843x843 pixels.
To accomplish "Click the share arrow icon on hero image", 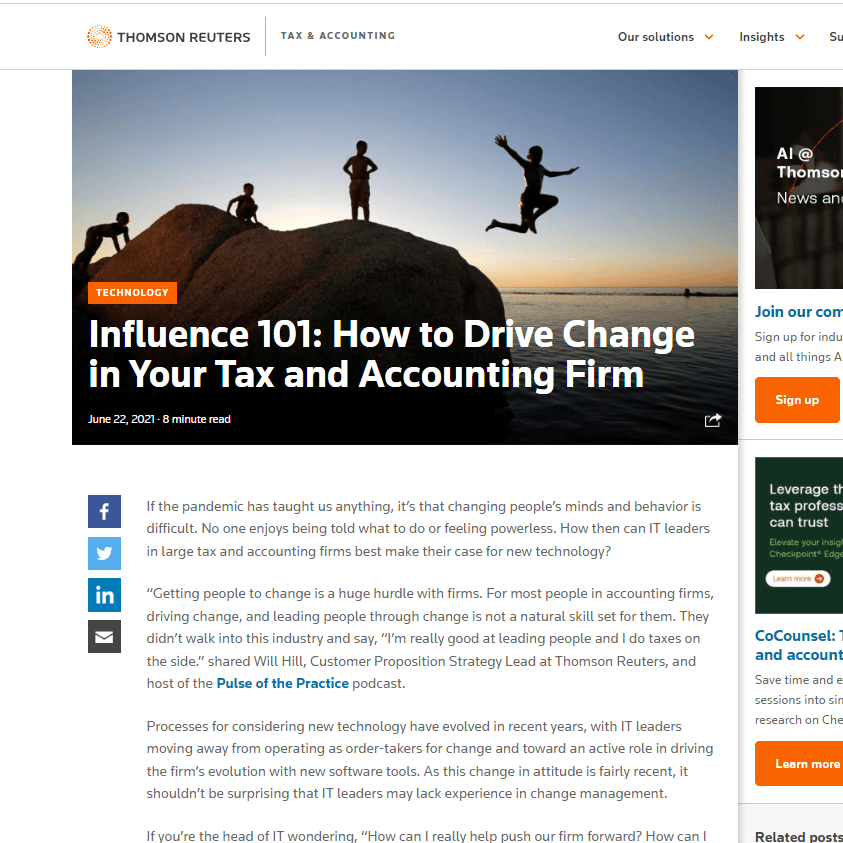I will point(713,420).
